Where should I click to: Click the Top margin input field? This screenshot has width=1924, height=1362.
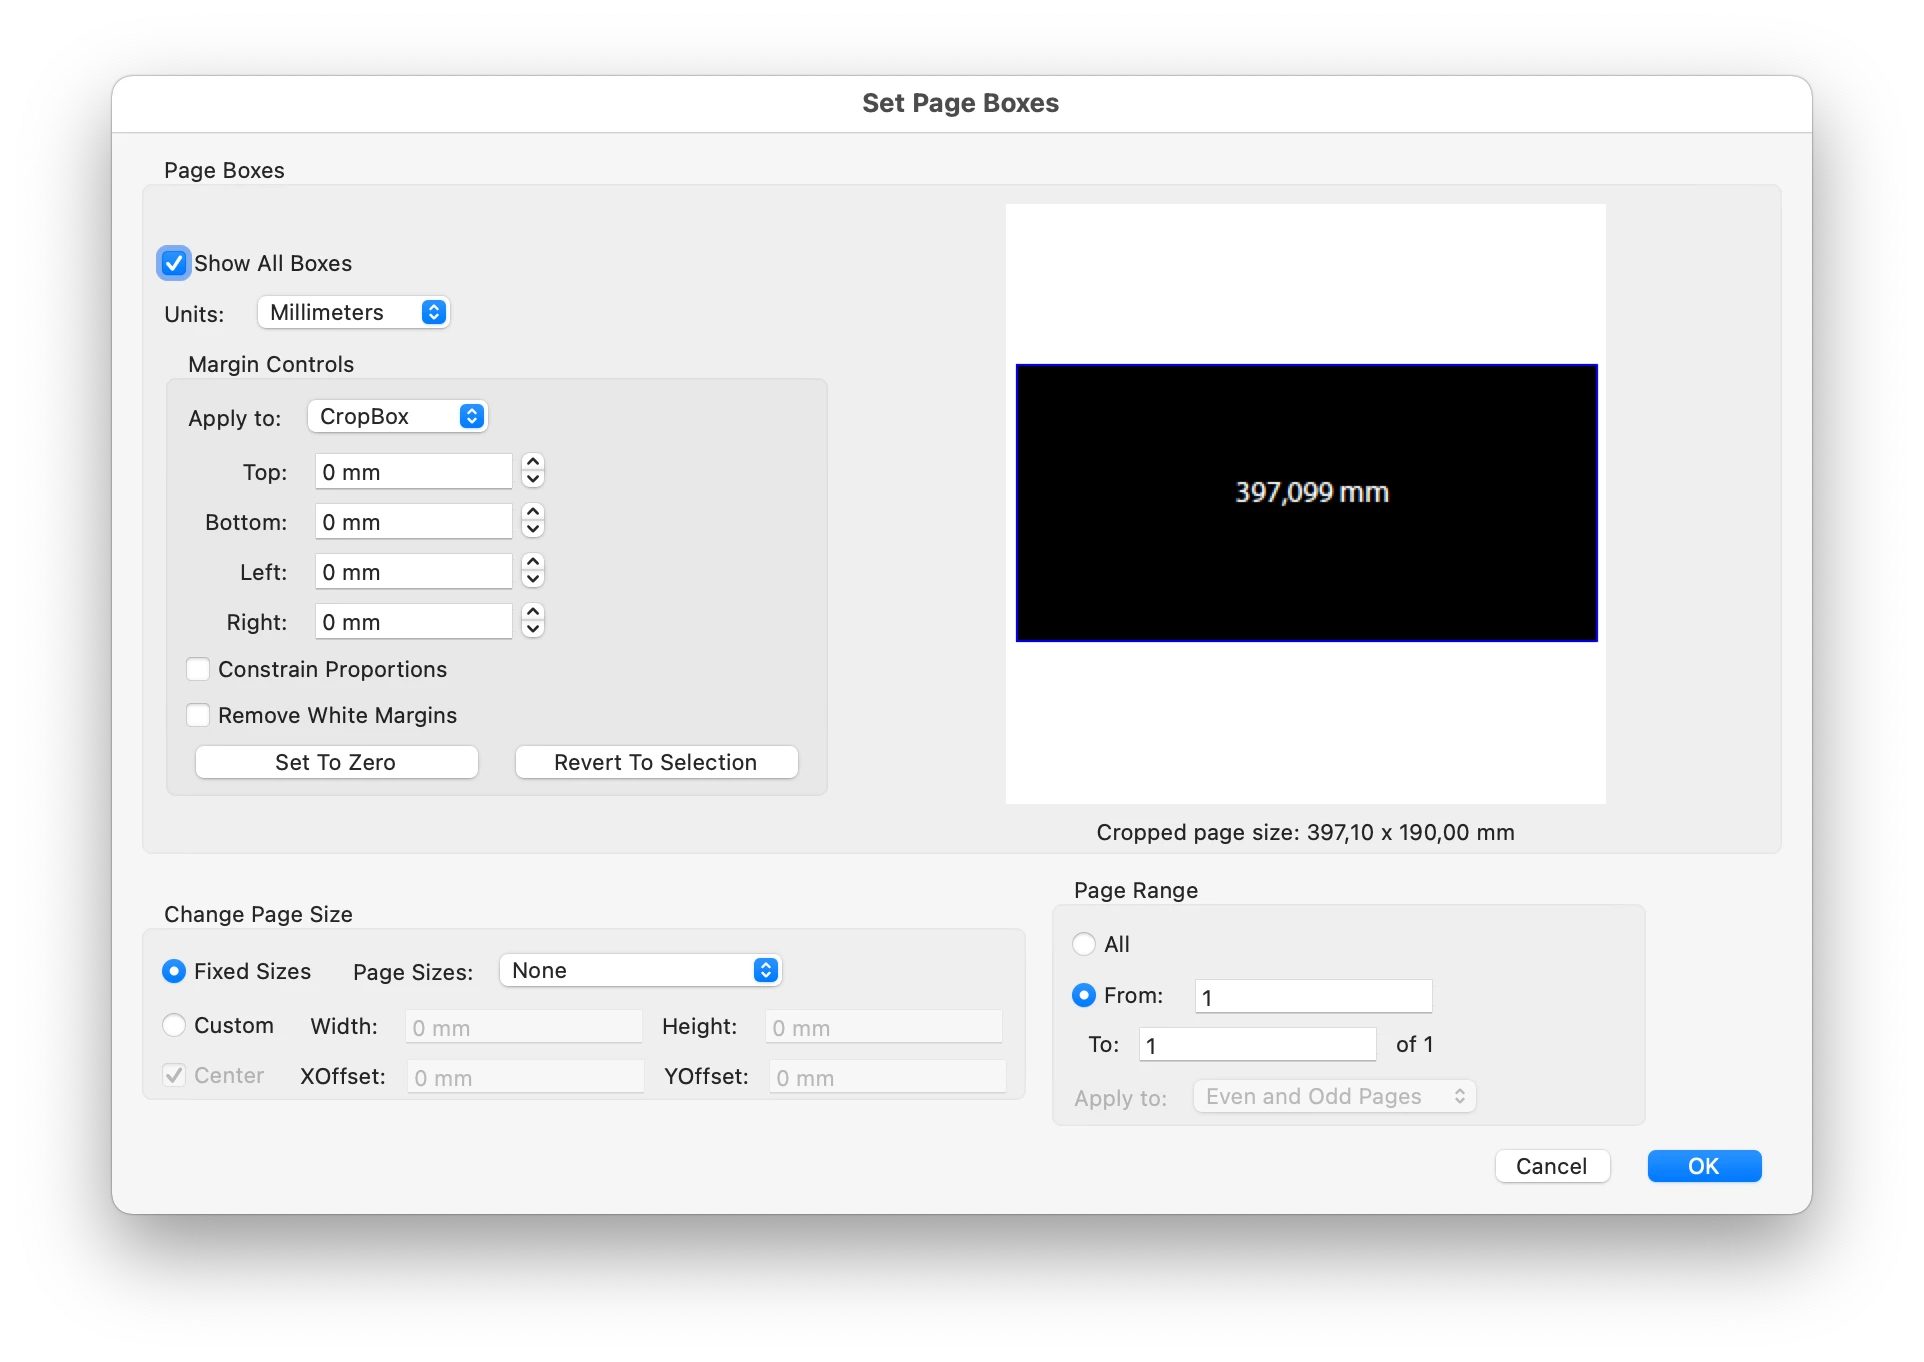(413, 472)
